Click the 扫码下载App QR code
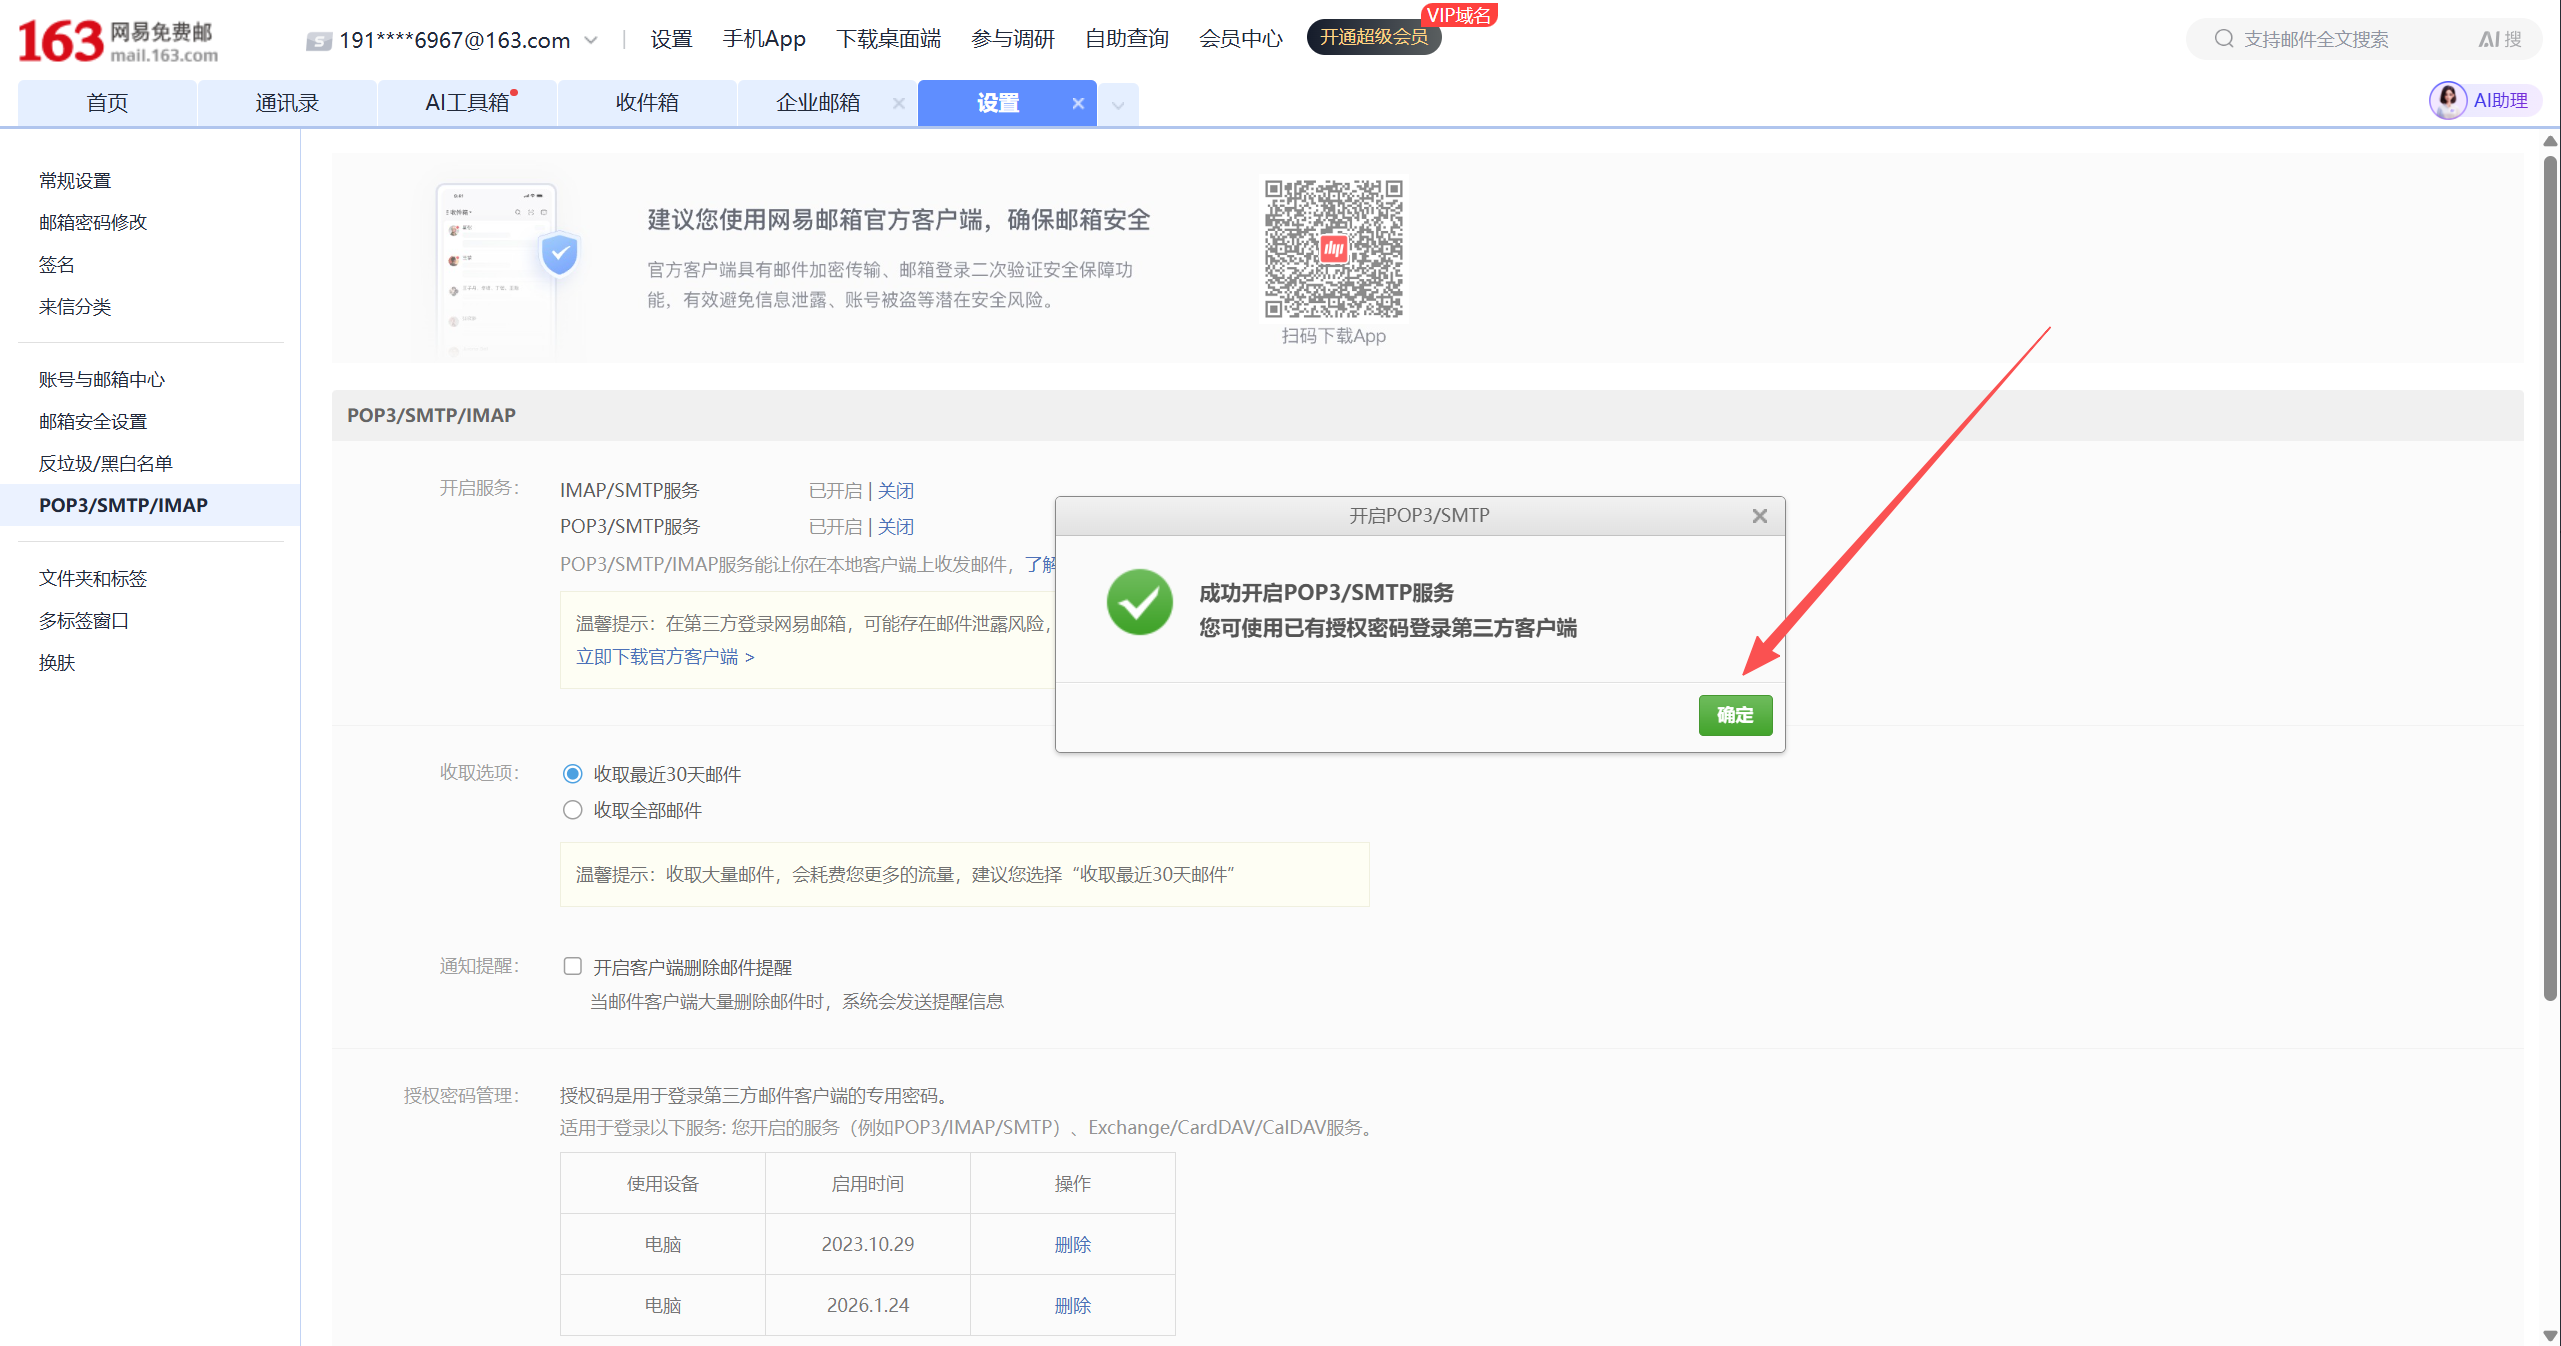 (x=1332, y=249)
